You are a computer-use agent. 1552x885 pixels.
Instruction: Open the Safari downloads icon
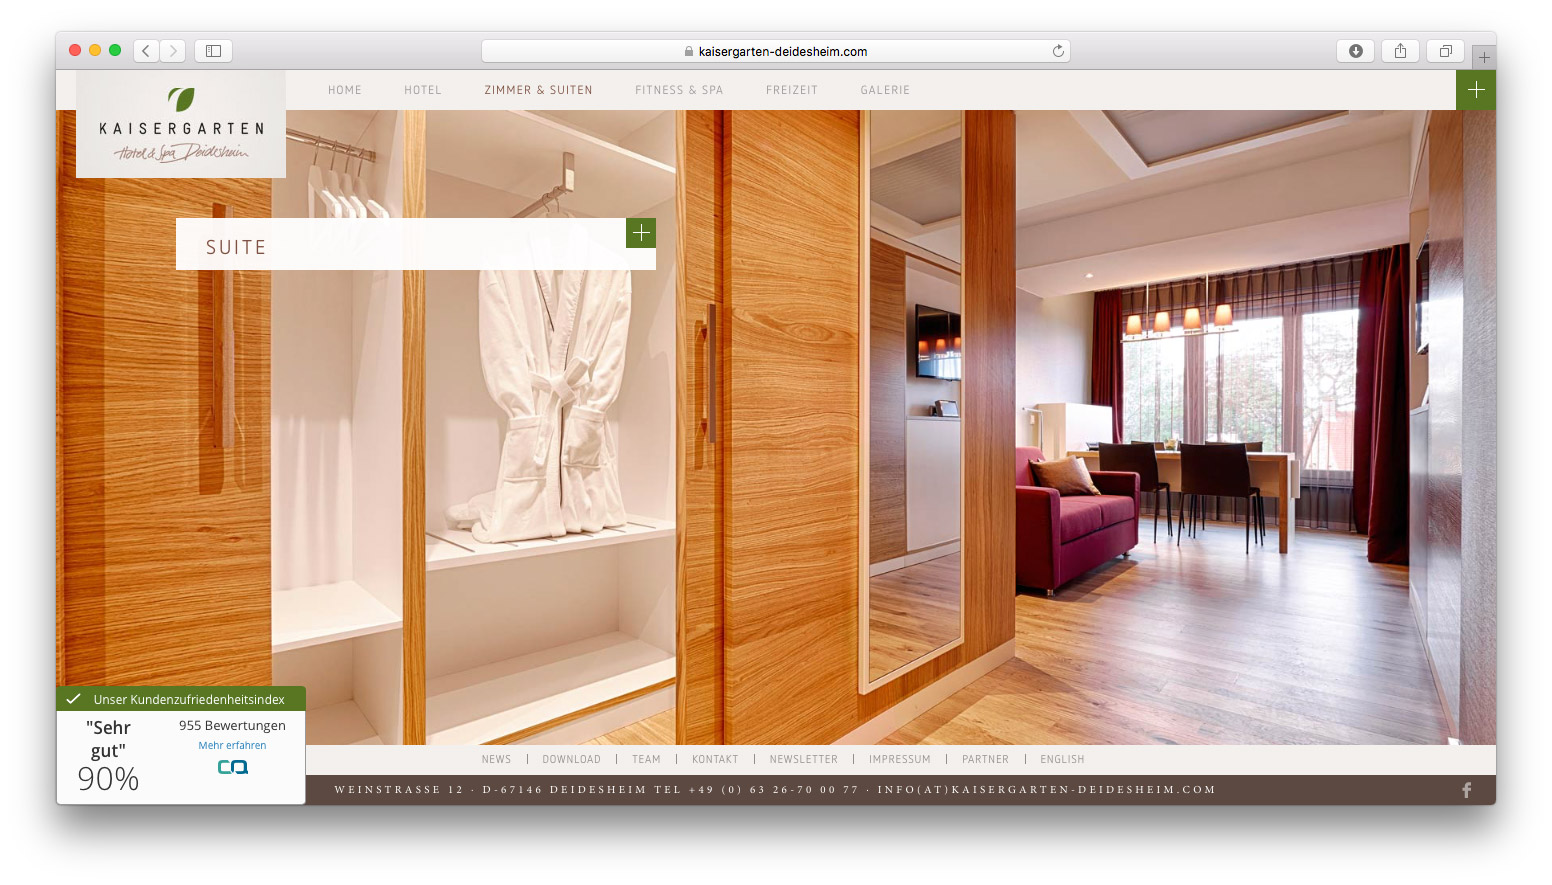(1355, 51)
